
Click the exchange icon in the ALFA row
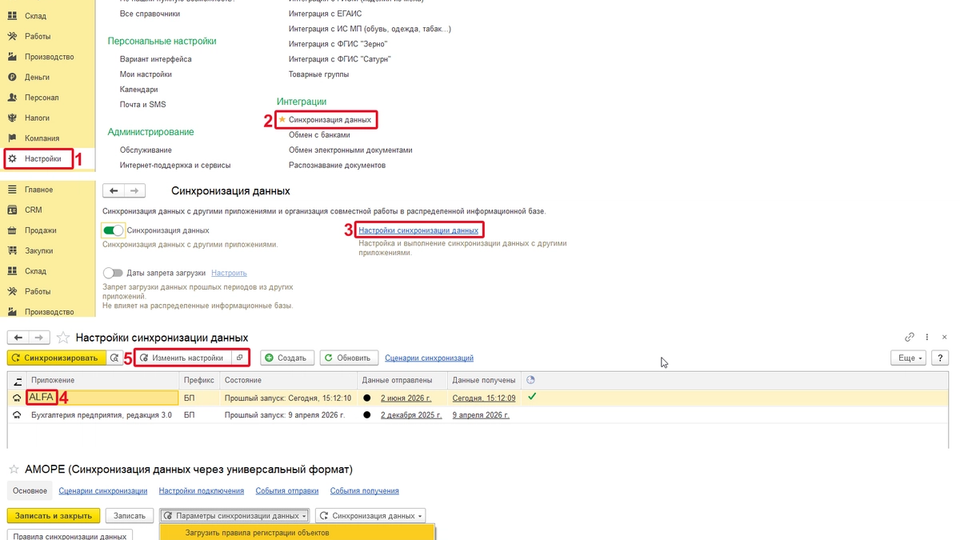pyautogui.click(x=17, y=398)
